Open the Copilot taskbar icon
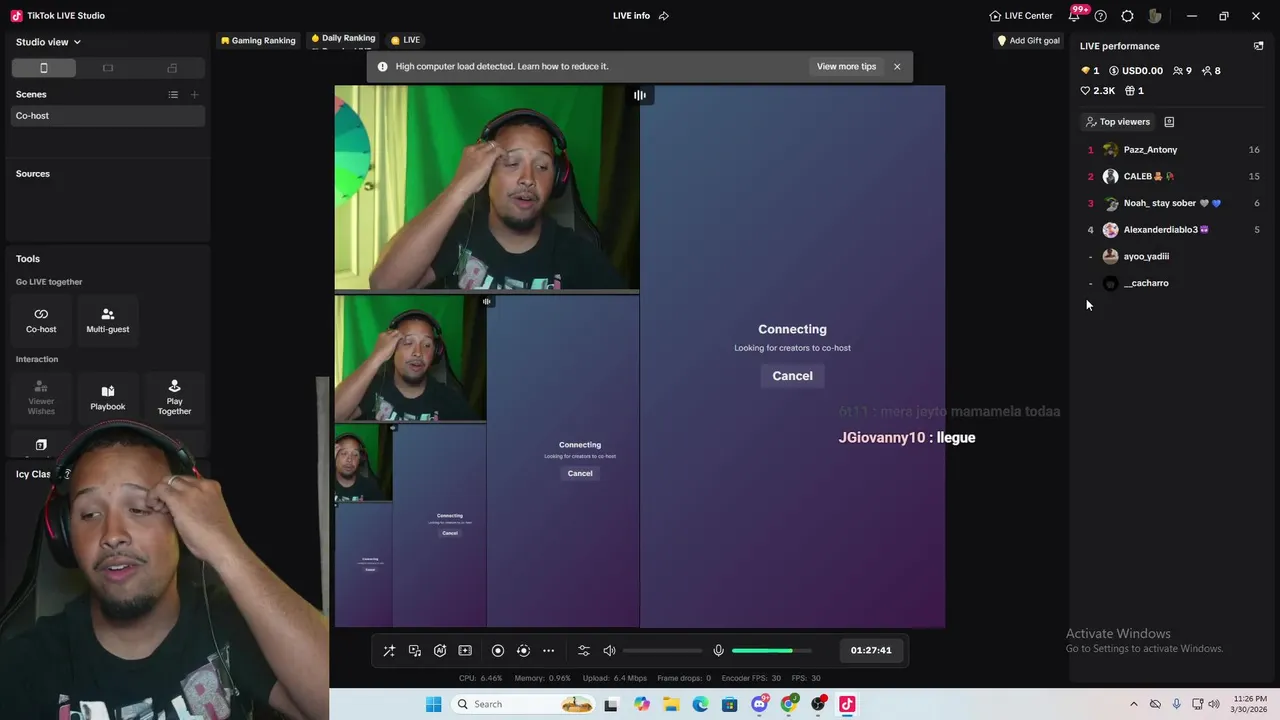The height and width of the screenshot is (720, 1280). (642, 704)
